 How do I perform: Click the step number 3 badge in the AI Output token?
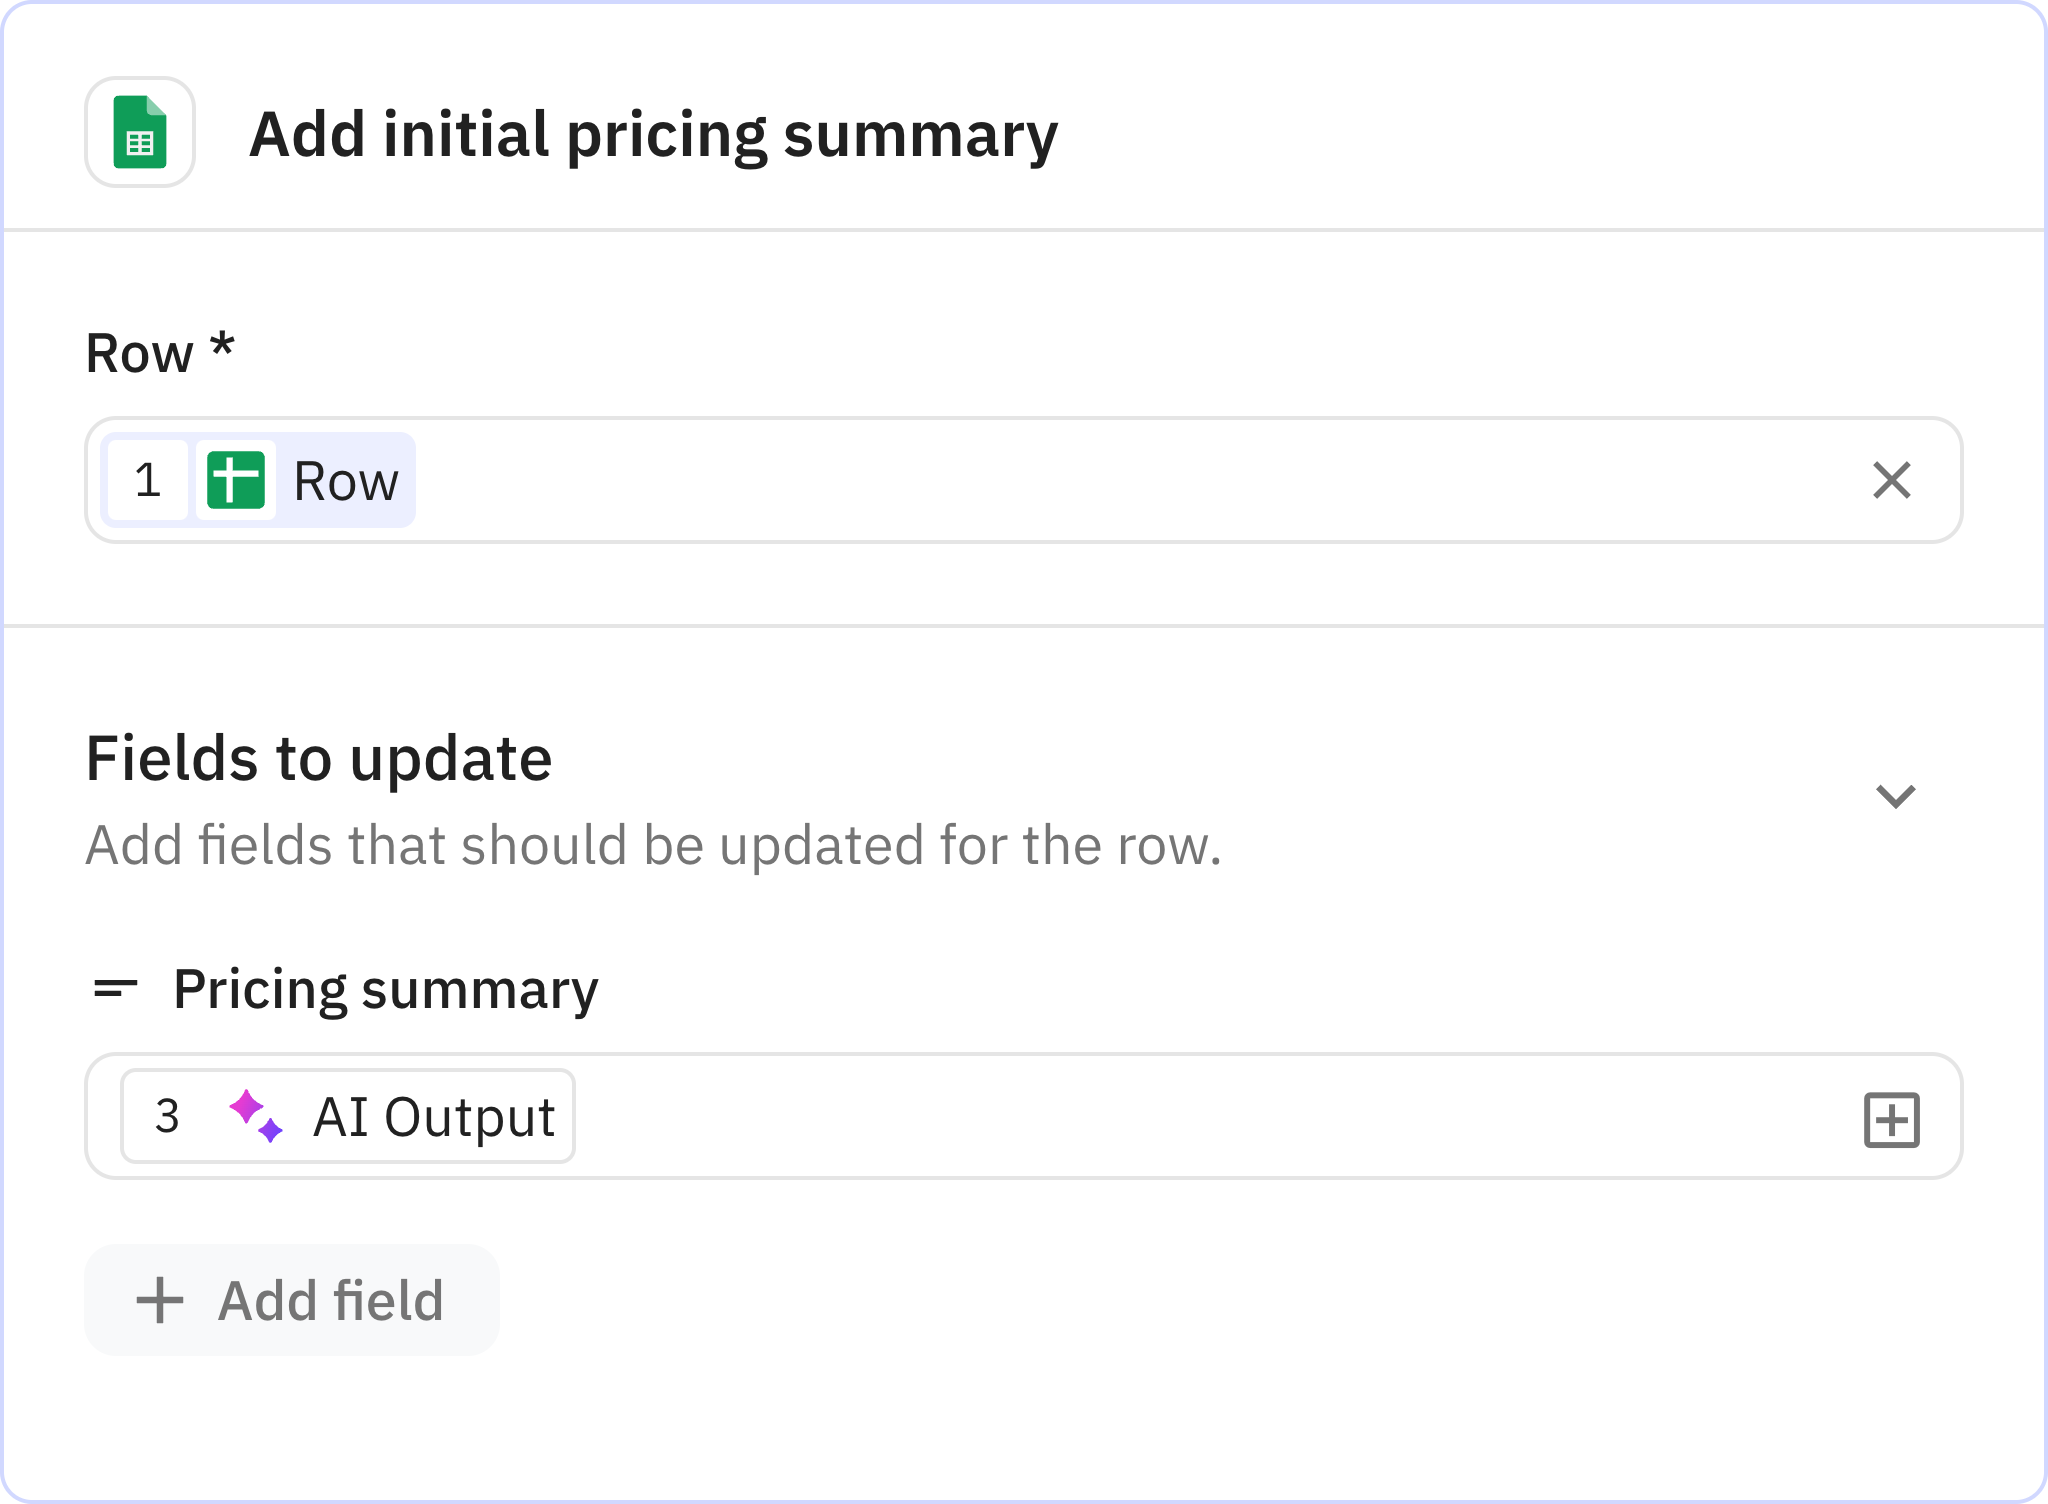point(167,1115)
